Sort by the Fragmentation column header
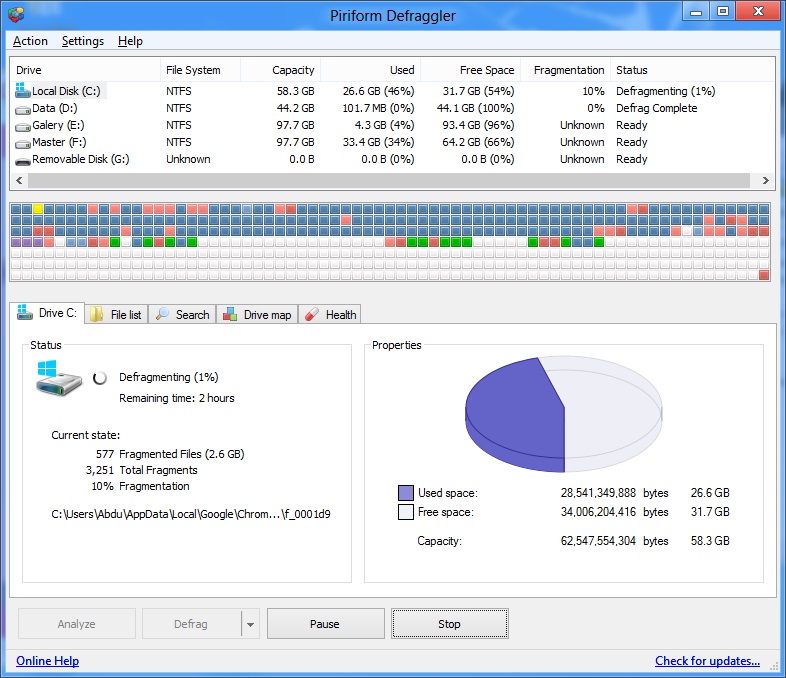The height and width of the screenshot is (678, 786). tap(565, 70)
